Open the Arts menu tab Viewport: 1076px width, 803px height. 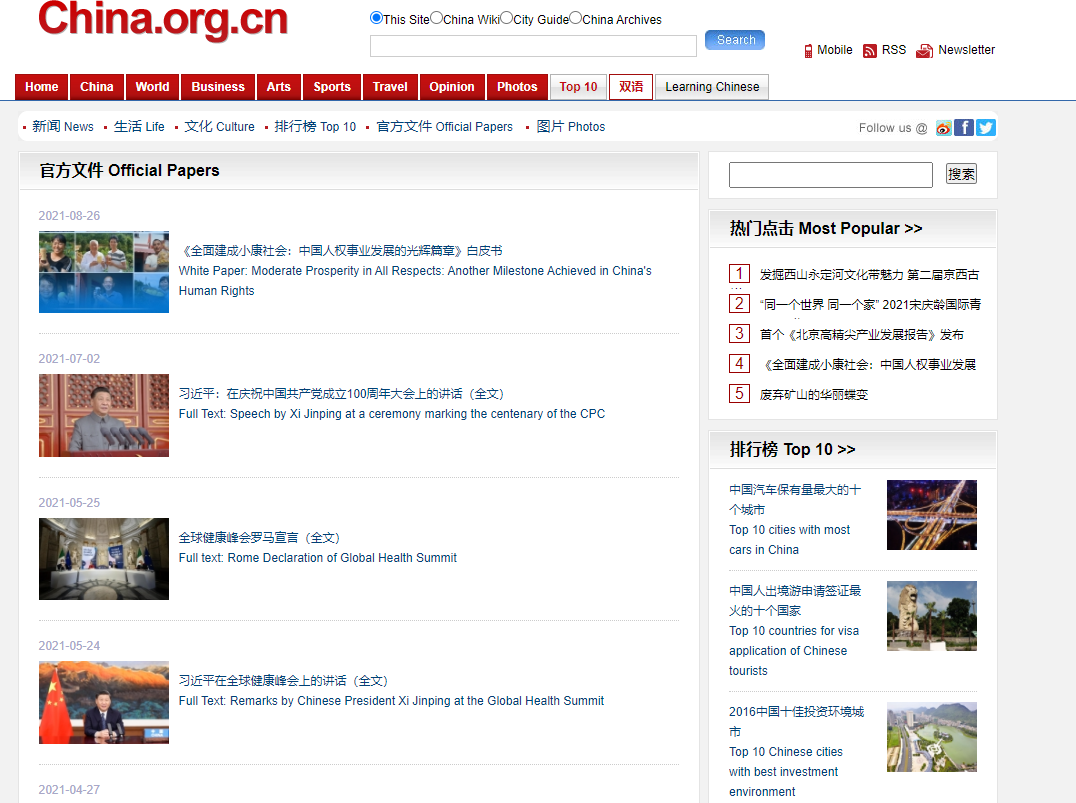pyautogui.click(x=279, y=87)
